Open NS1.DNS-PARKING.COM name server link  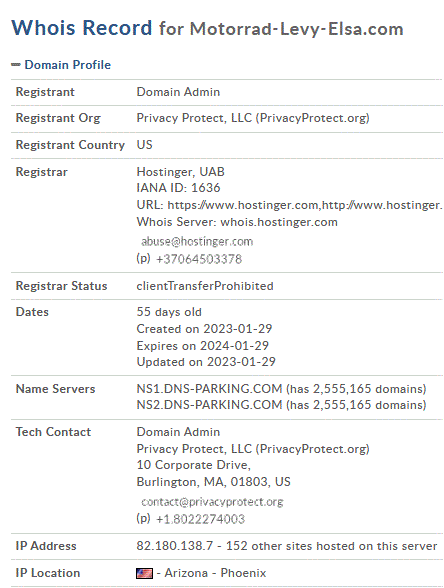(209, 389)
